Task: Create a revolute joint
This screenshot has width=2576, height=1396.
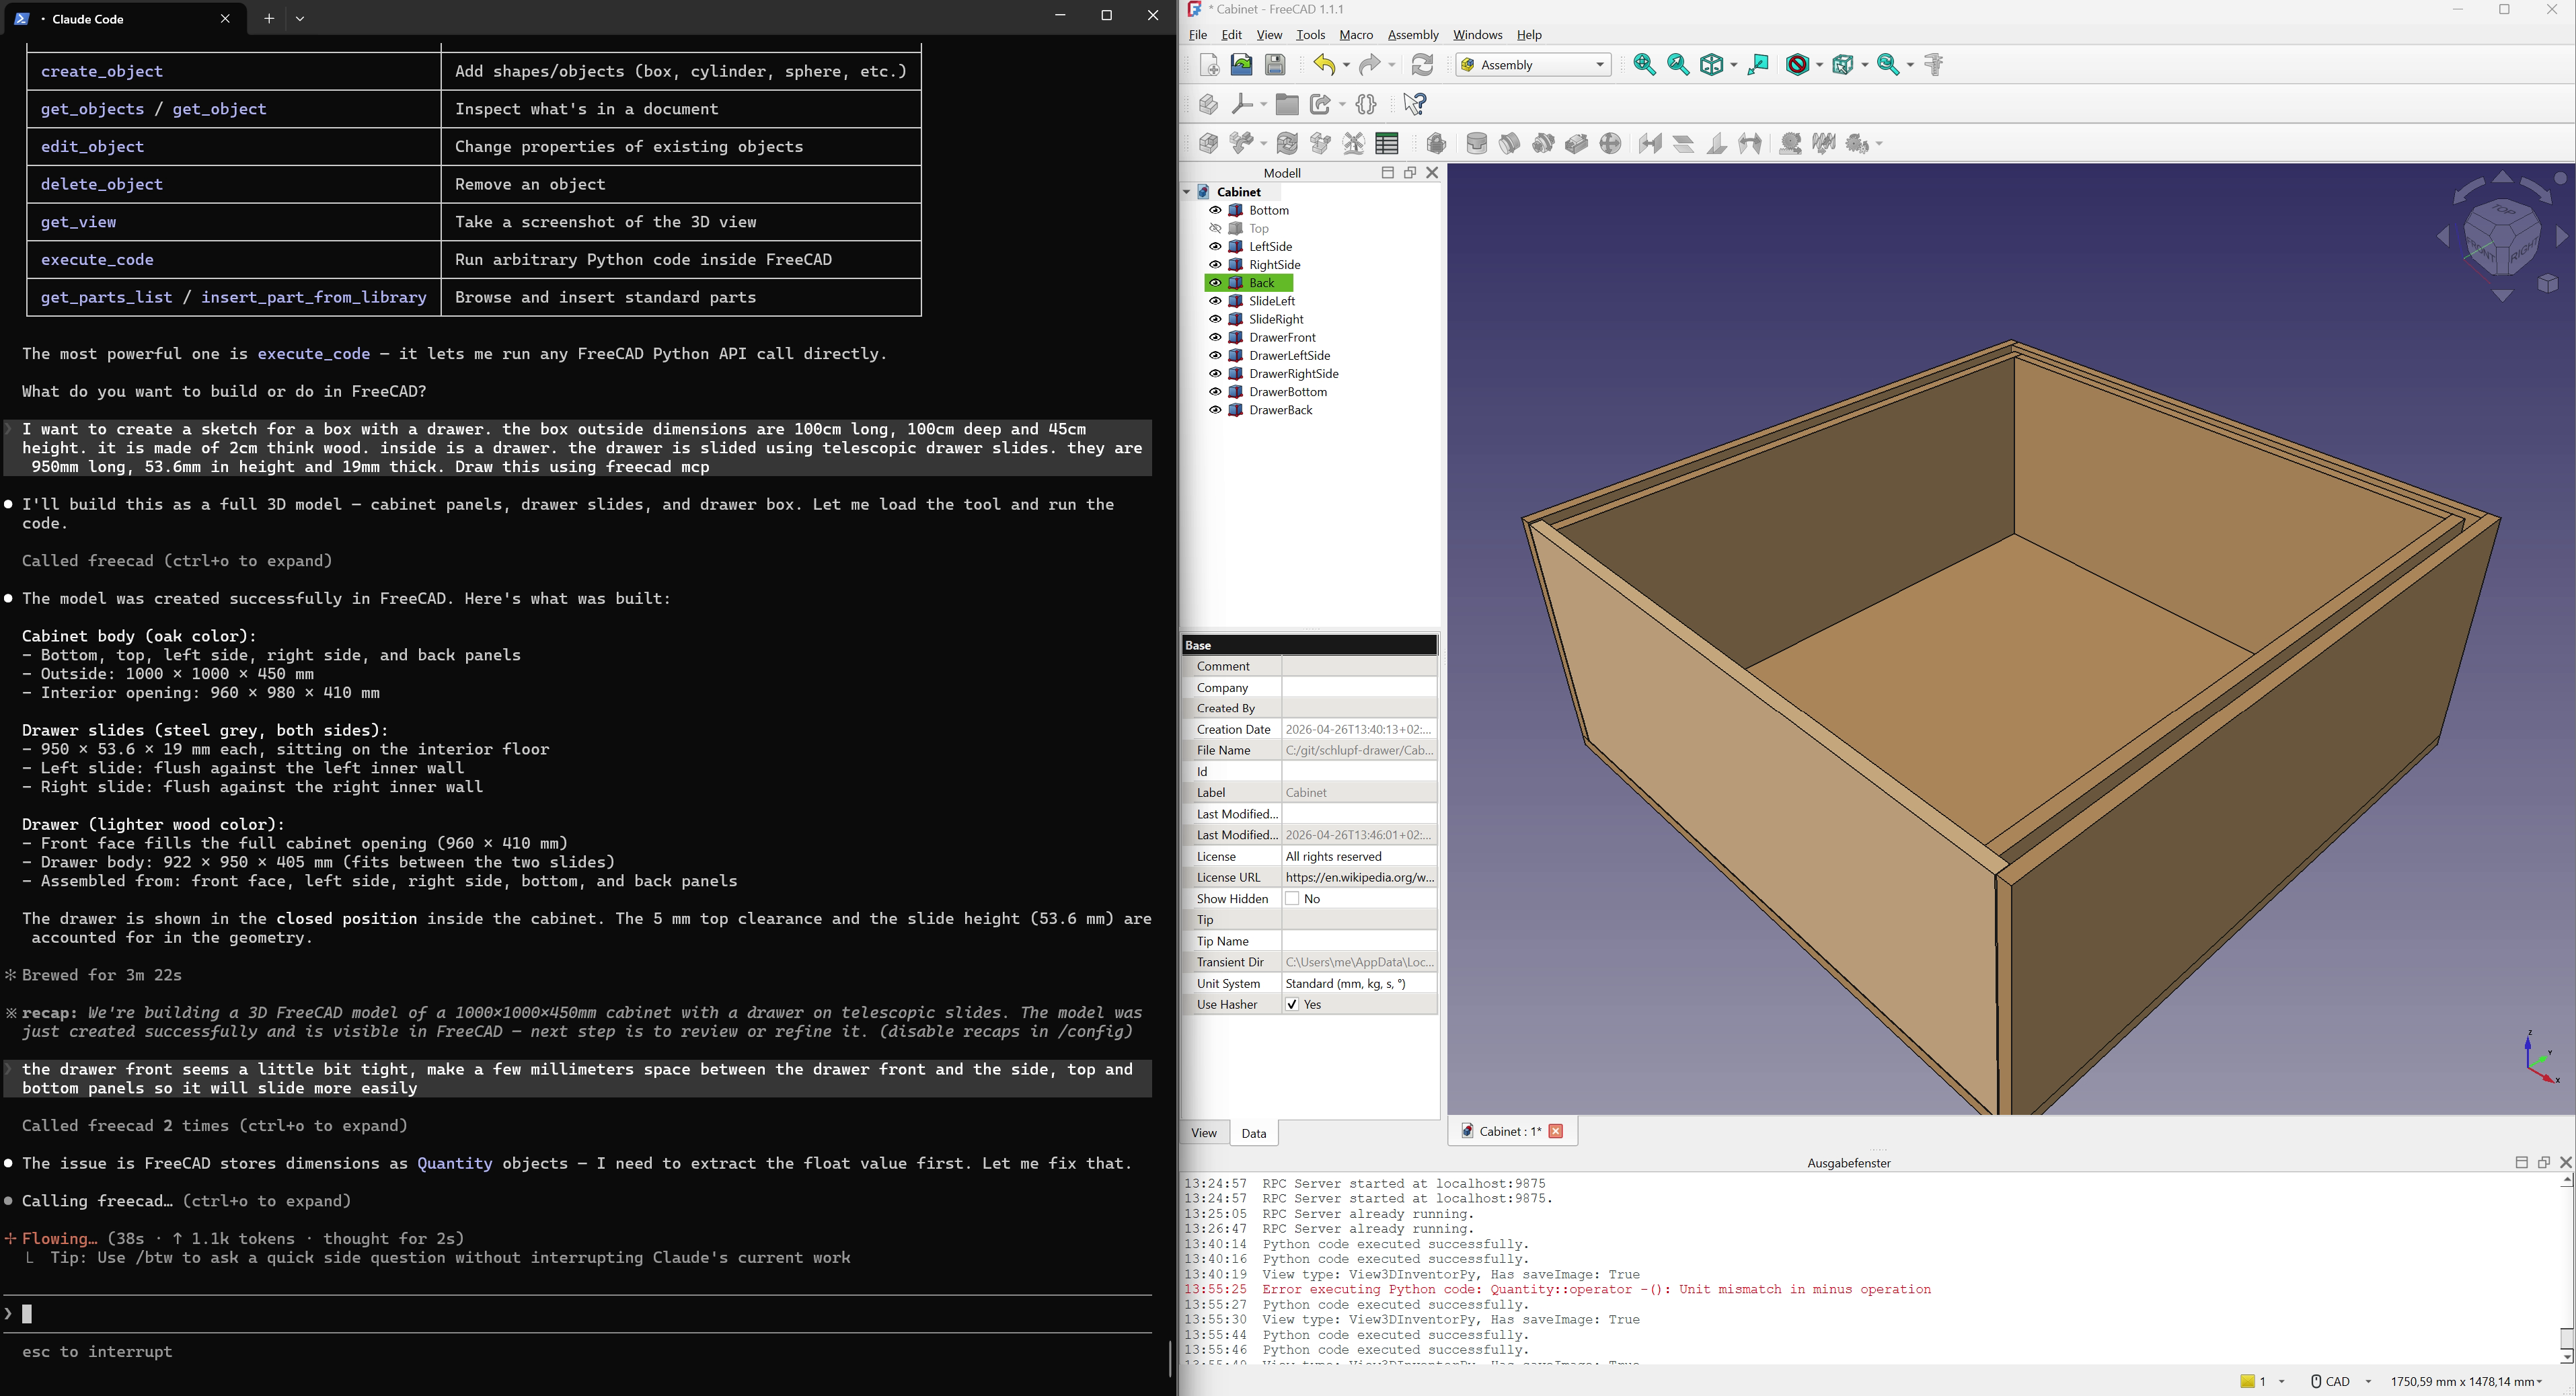Action: 1510,144
